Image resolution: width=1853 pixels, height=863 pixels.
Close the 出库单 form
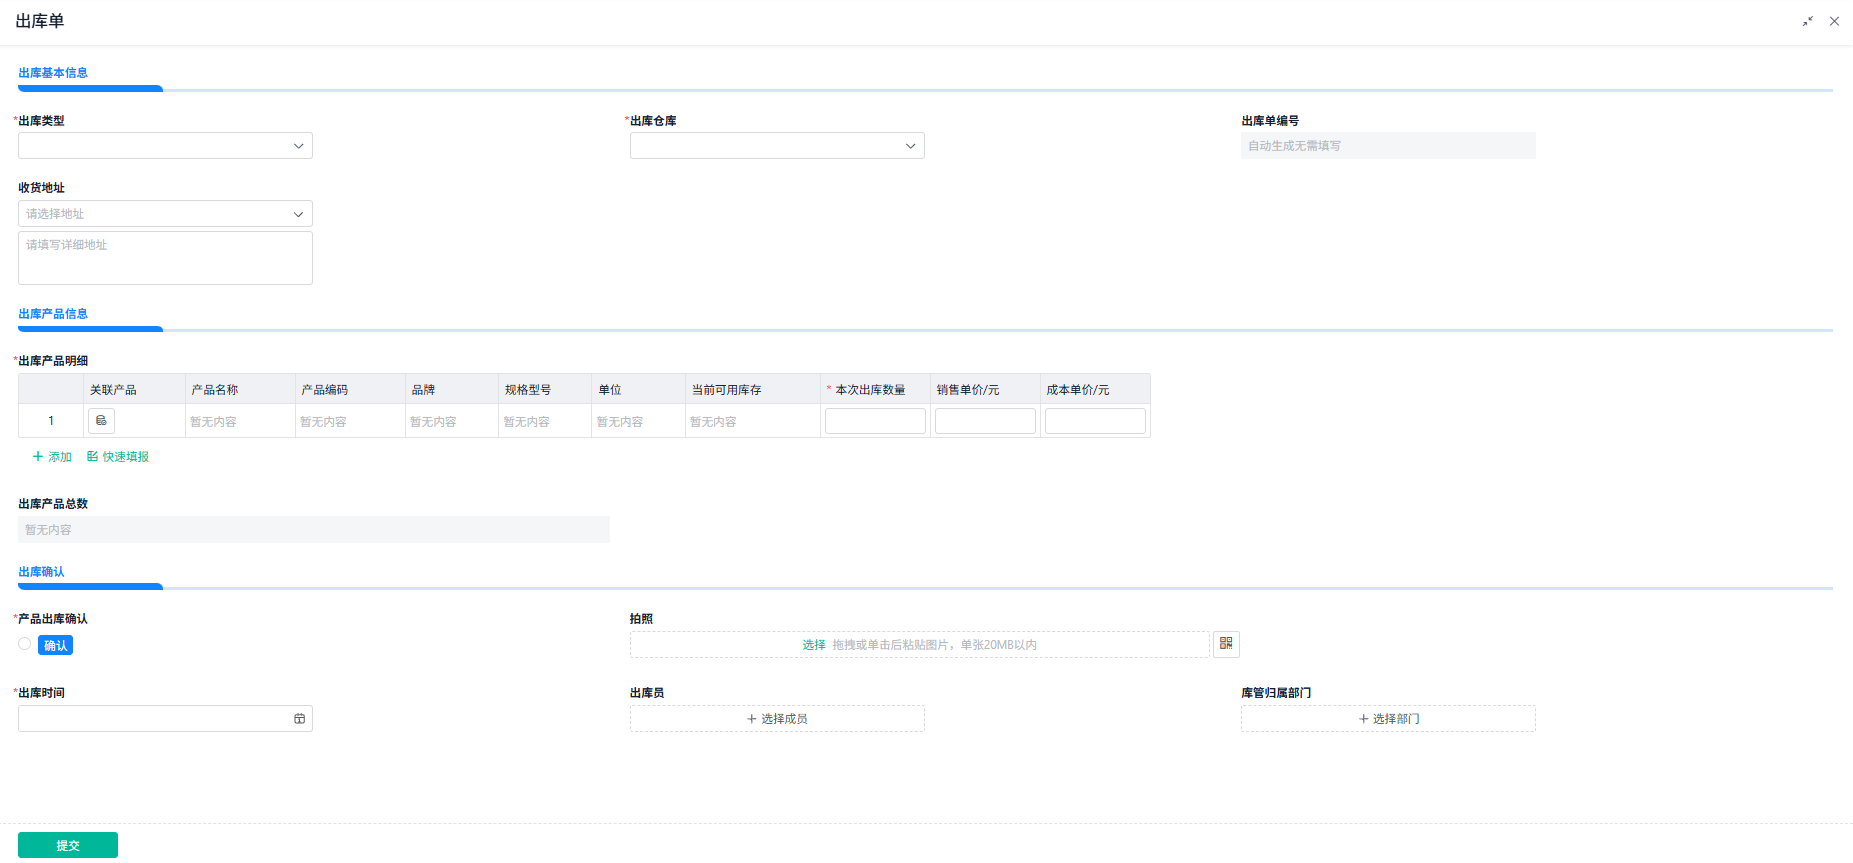click(x=1834, y=21)
